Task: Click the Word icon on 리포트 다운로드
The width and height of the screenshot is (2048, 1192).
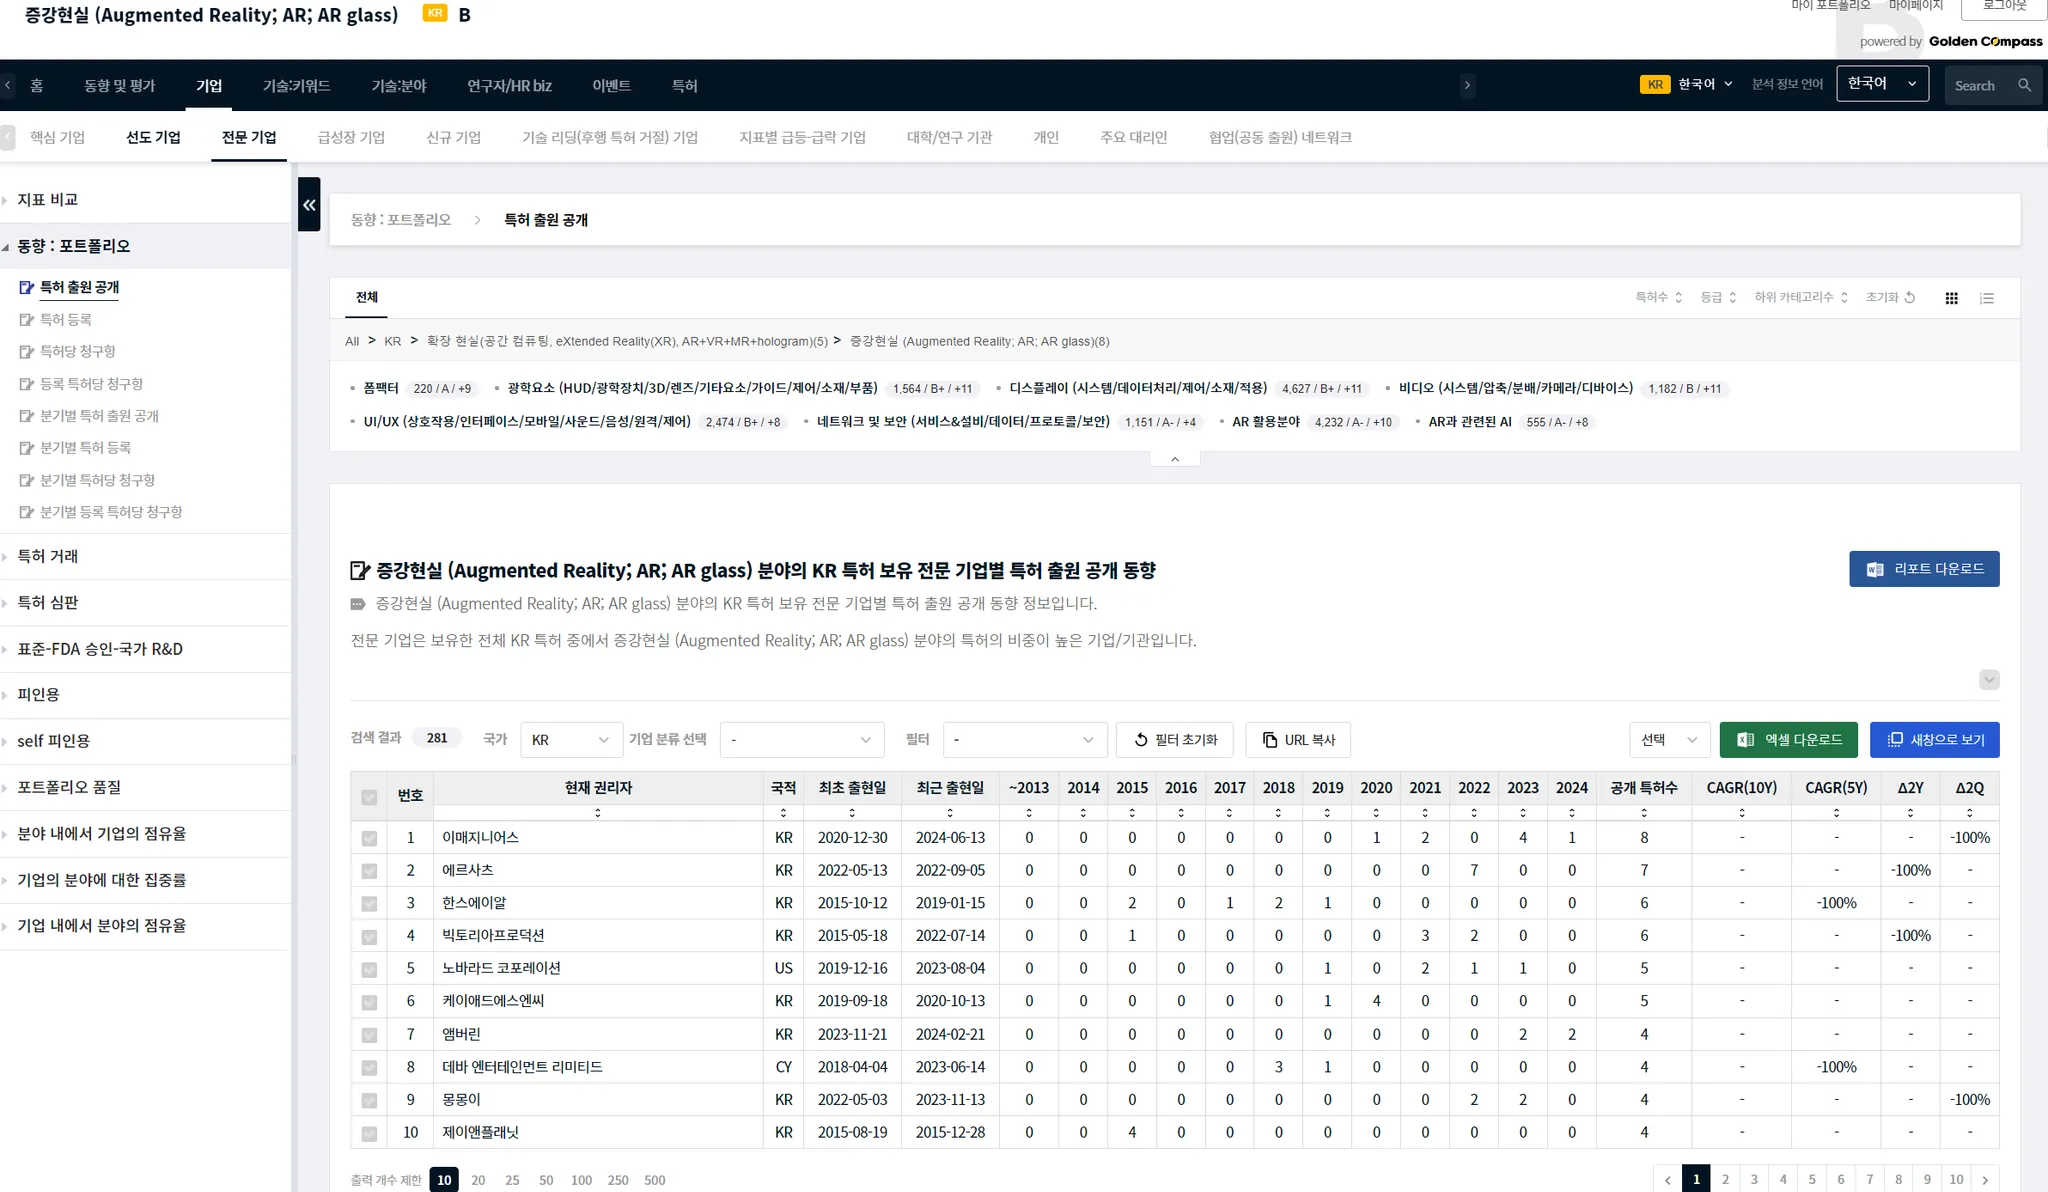Action: tap(1875, 569)
